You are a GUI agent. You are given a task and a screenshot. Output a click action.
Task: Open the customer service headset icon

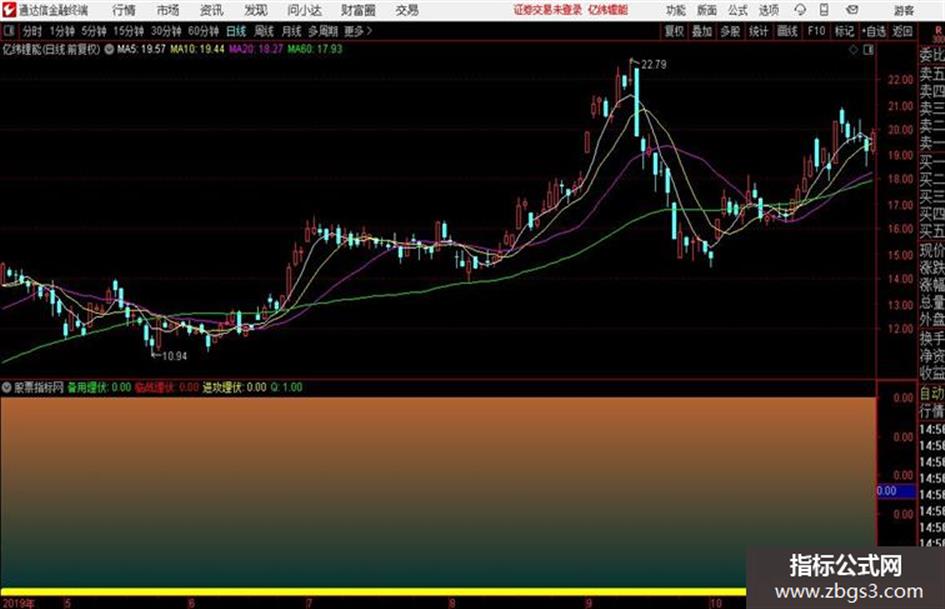[800, 10]
